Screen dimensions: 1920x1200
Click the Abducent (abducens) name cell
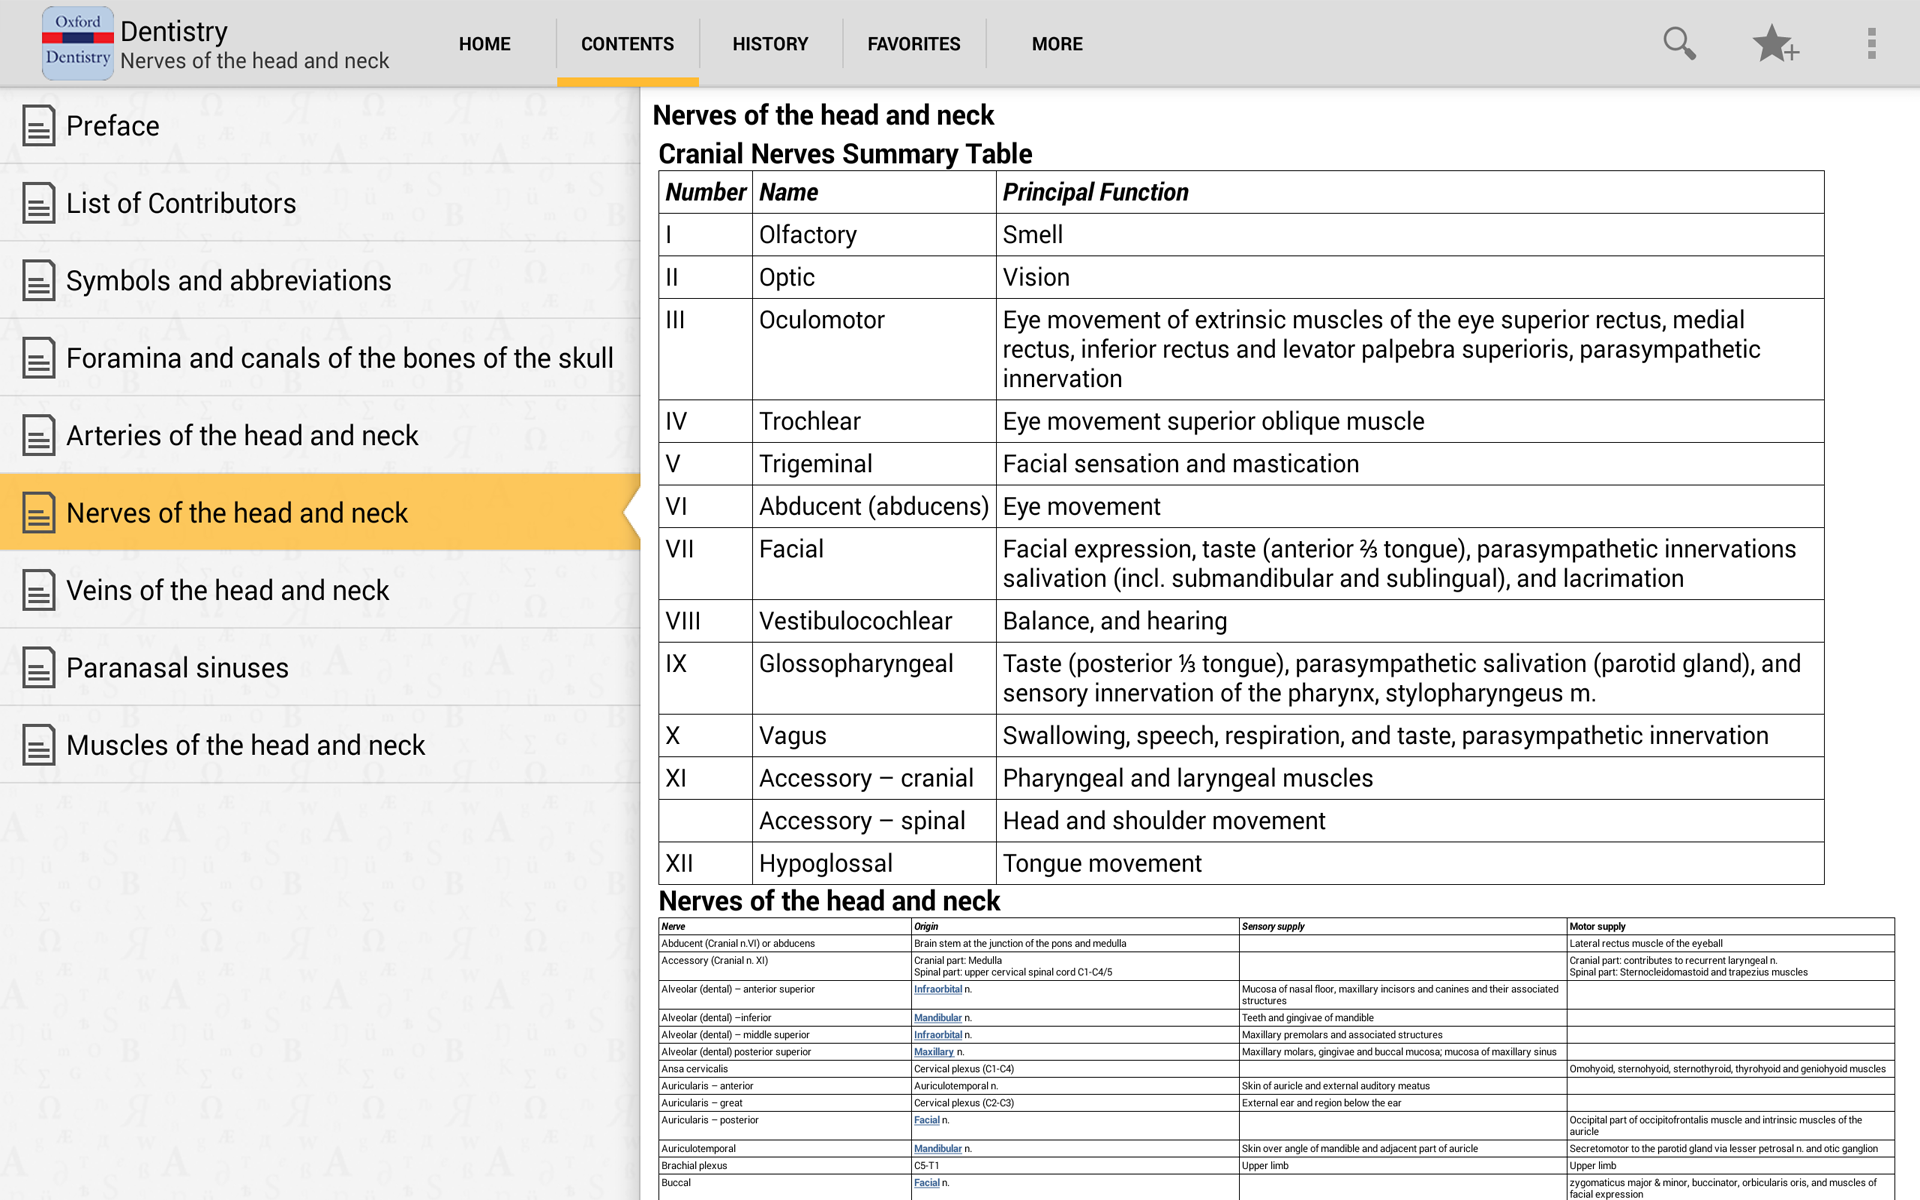pos(874,507)
